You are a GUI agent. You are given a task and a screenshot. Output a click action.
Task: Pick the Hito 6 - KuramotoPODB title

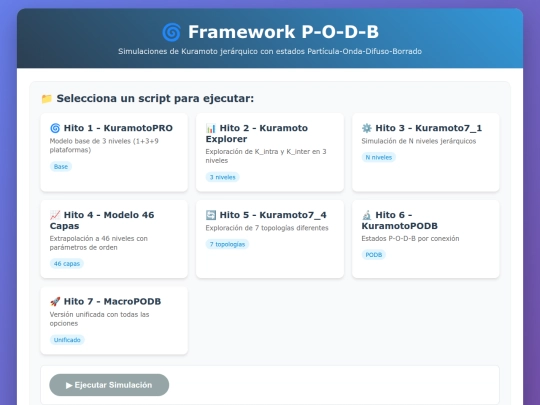click(x=399, y=220)
